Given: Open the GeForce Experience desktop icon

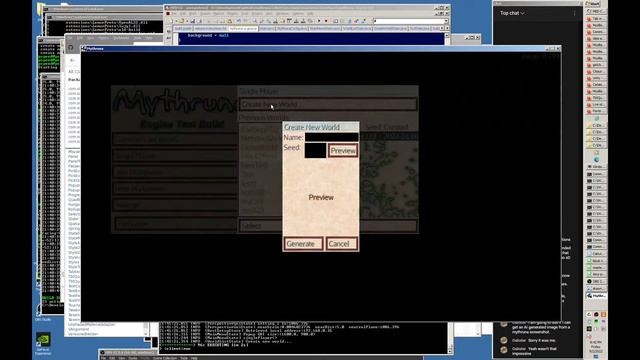Looking at the screenshot, I should (43, 343).
